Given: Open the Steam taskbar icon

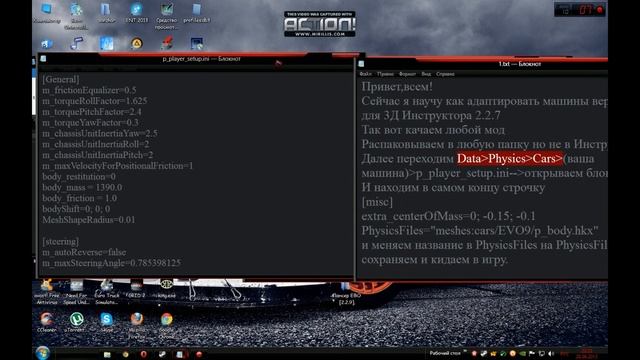Looking at the screenshot, I should (x=162, y=354).
